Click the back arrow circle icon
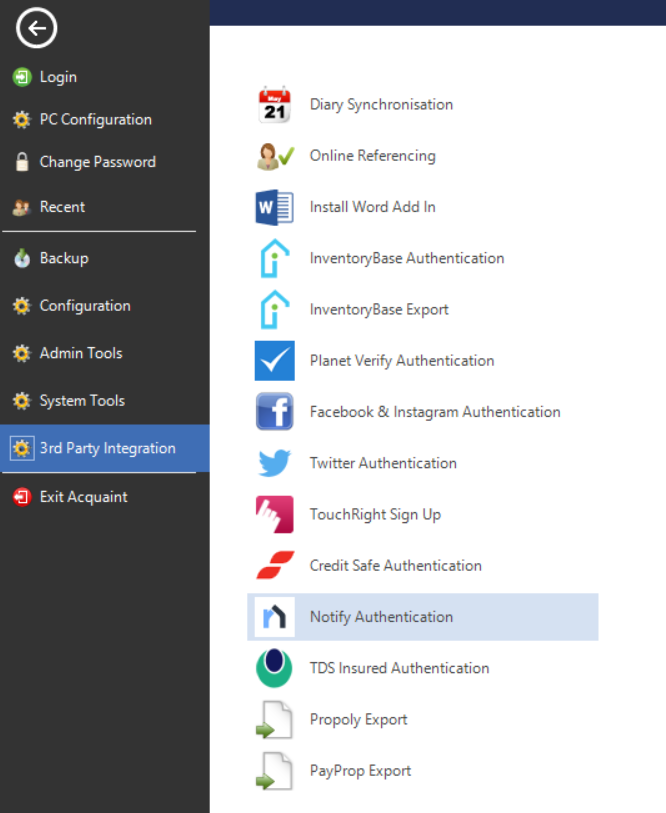The image size is (666, 813). click(x=36, y=28)
